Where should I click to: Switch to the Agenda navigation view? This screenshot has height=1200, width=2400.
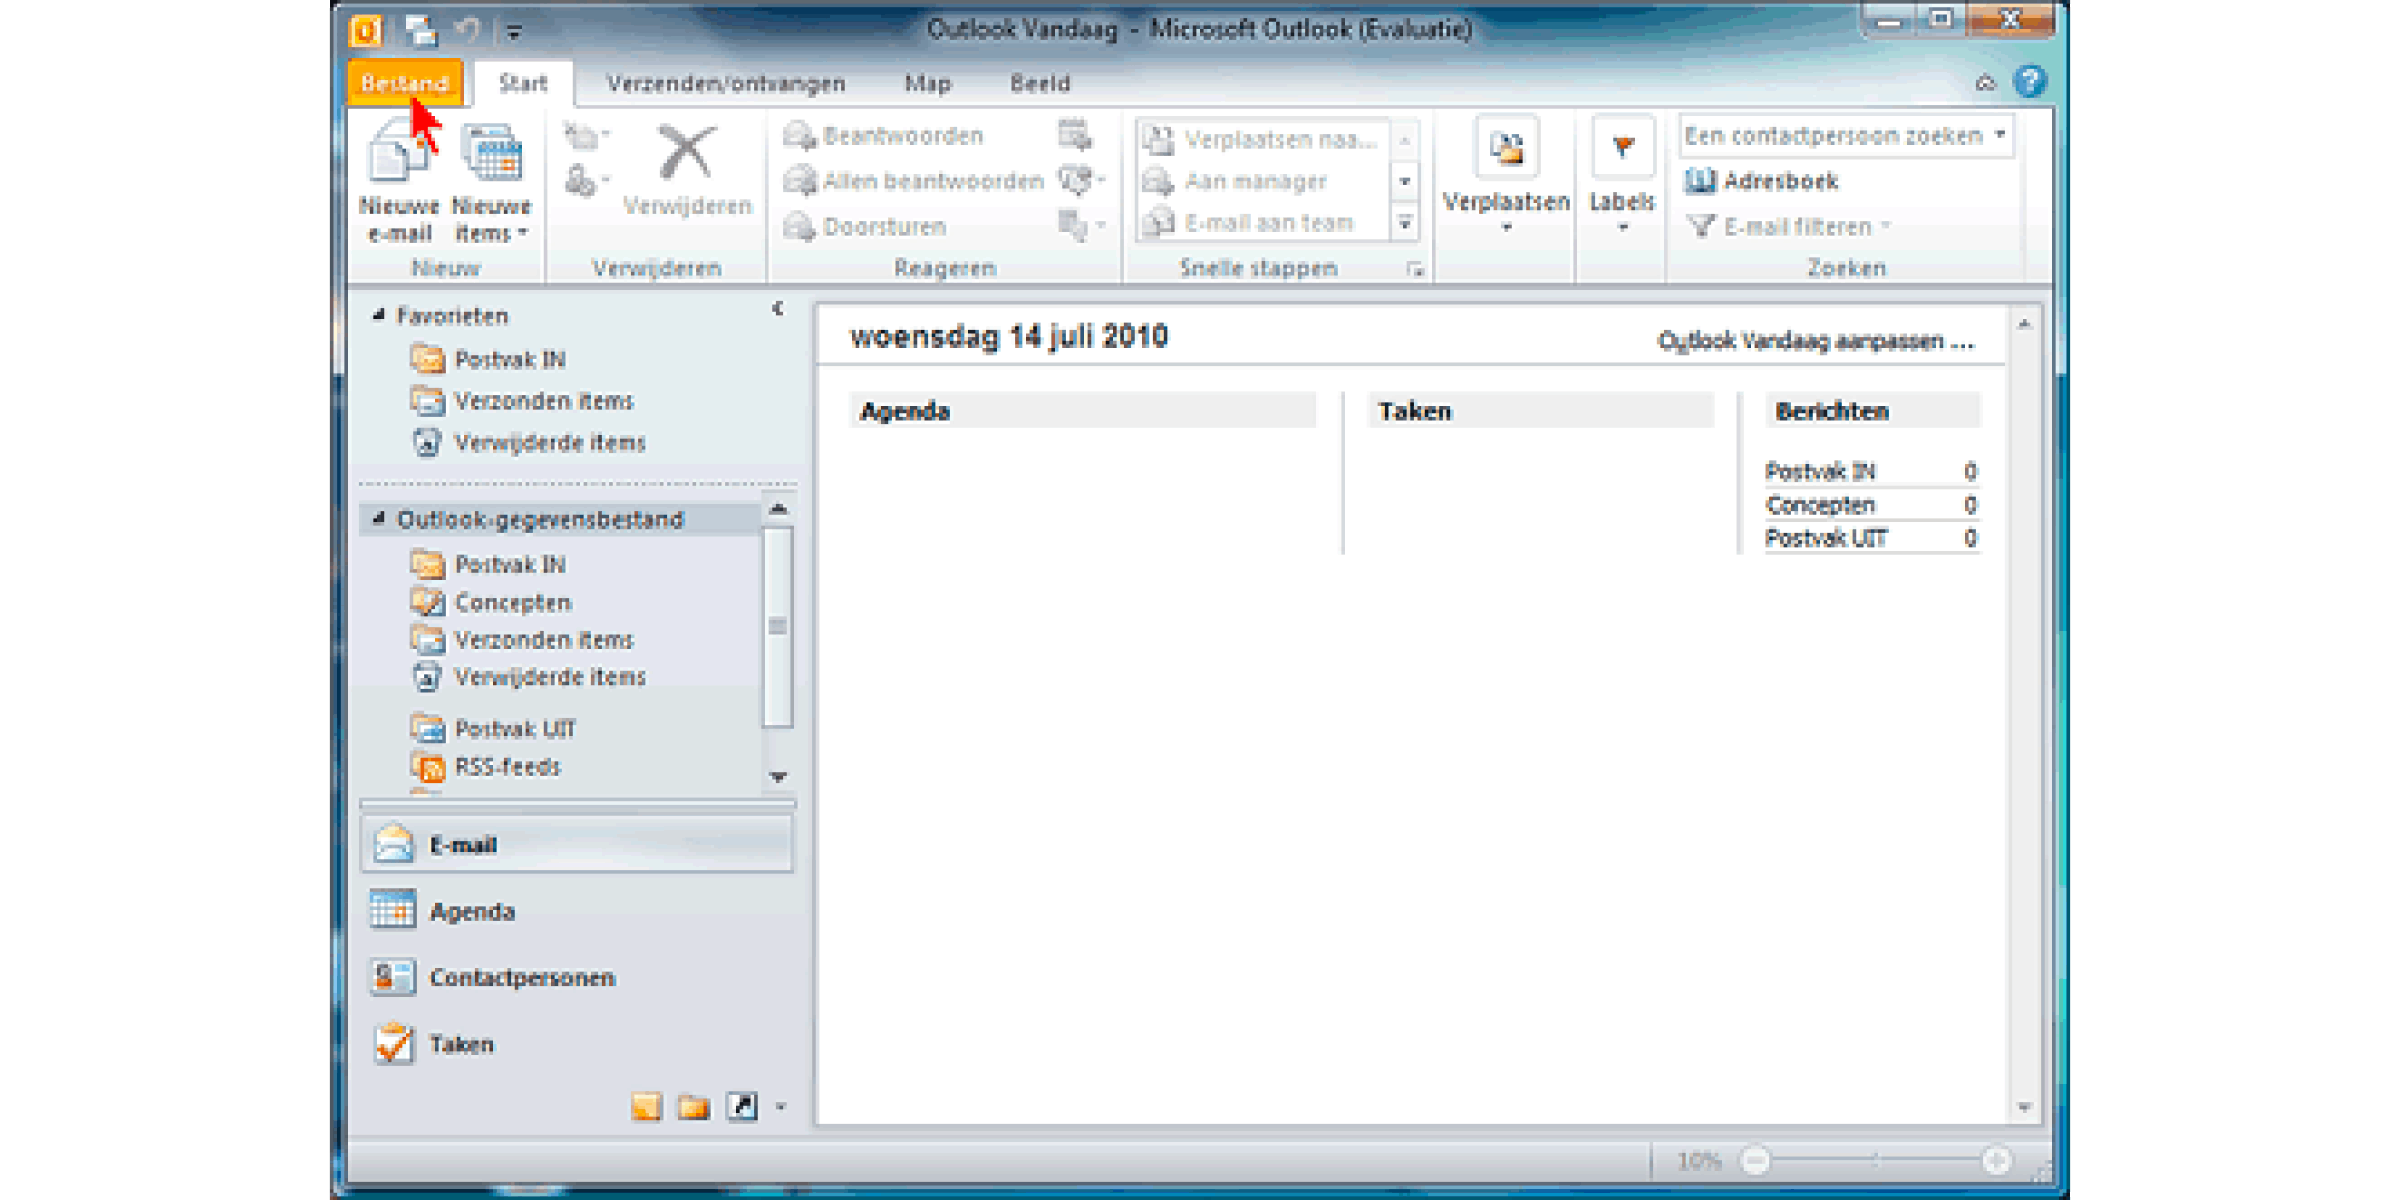coord(577,911)
